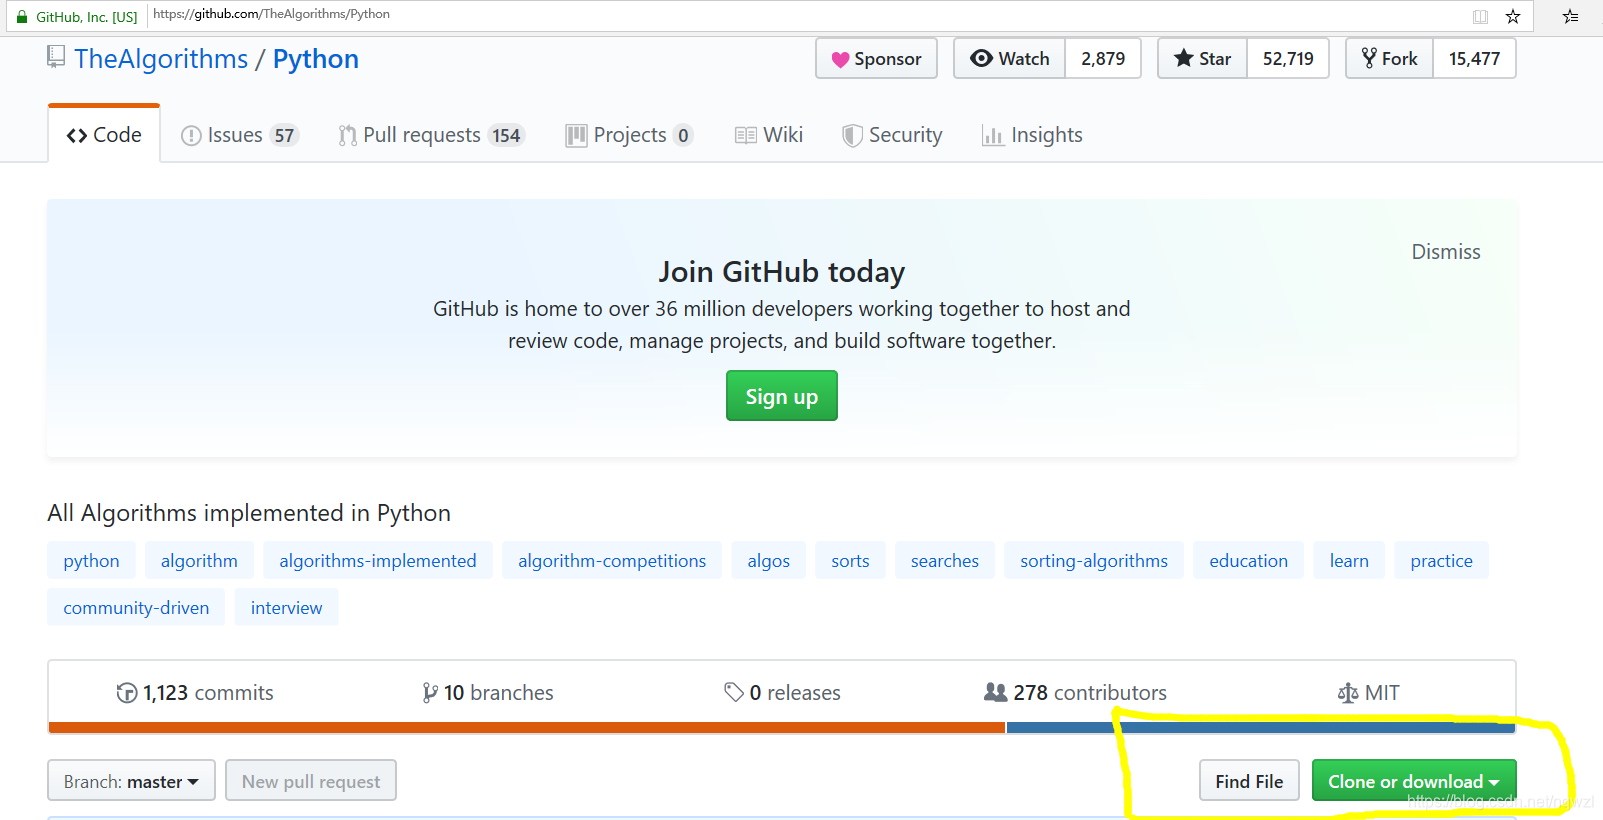
Task: View the 15,477 forks count
Action: (x=1475, y=59)
